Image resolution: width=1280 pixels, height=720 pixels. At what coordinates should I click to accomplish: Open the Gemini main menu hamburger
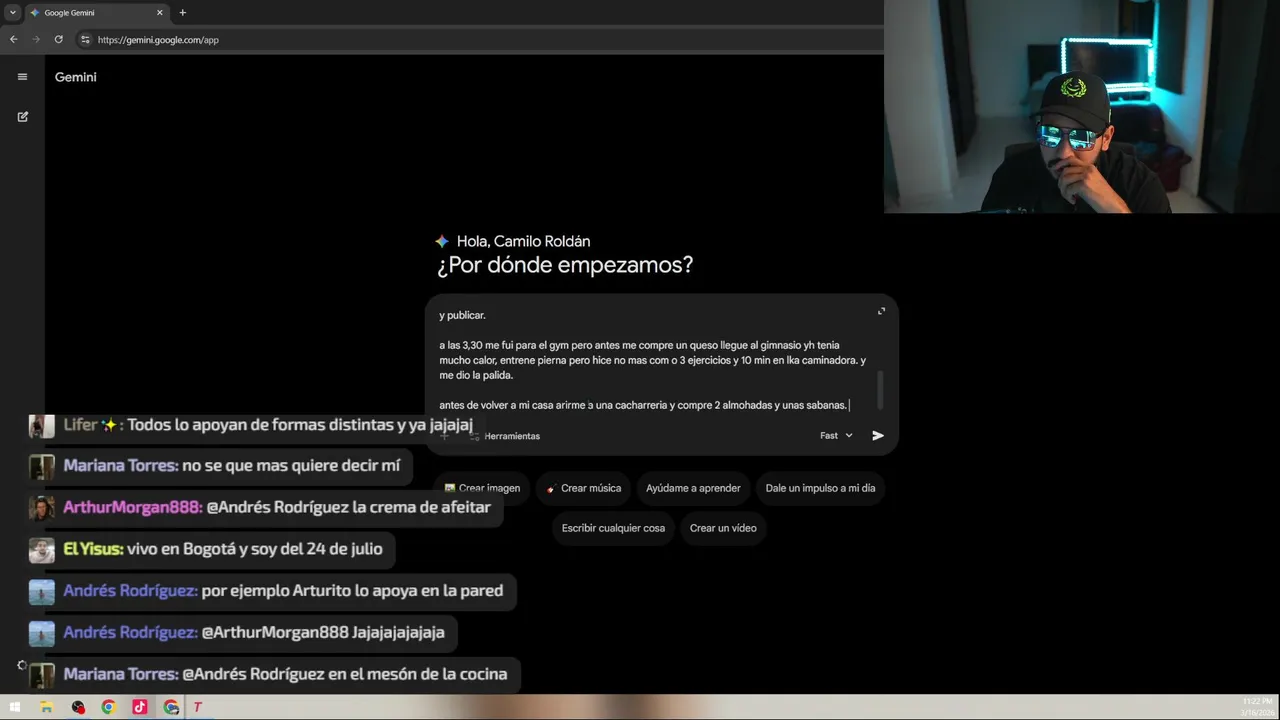22,77
